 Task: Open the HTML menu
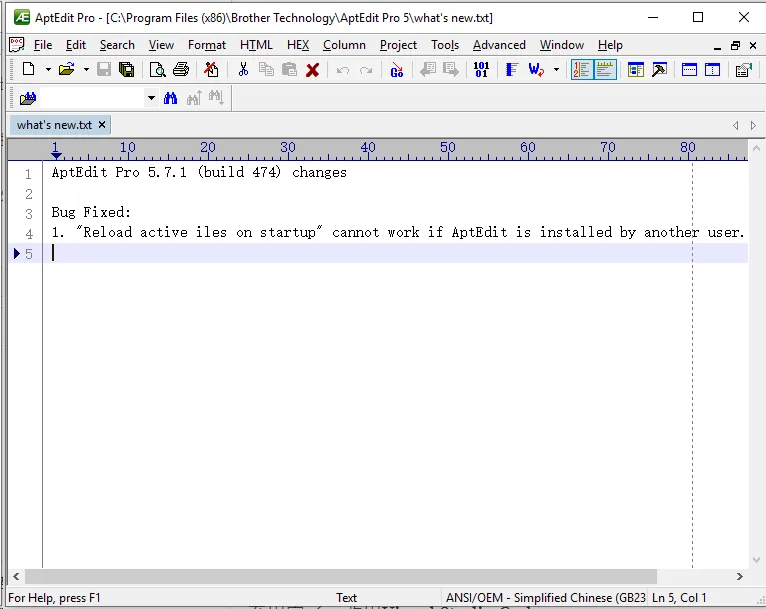[256, 45]
